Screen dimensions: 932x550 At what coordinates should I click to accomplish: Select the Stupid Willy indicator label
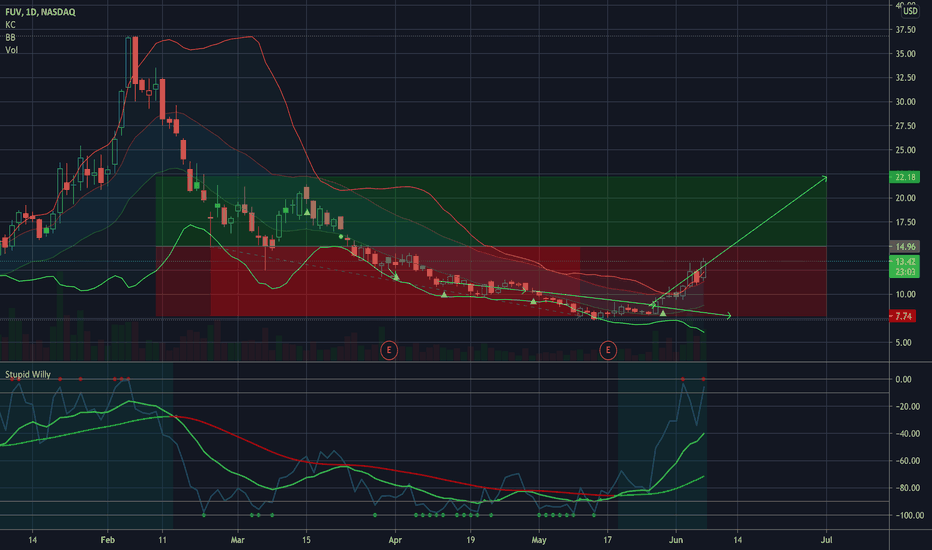(x=28, y=375)
